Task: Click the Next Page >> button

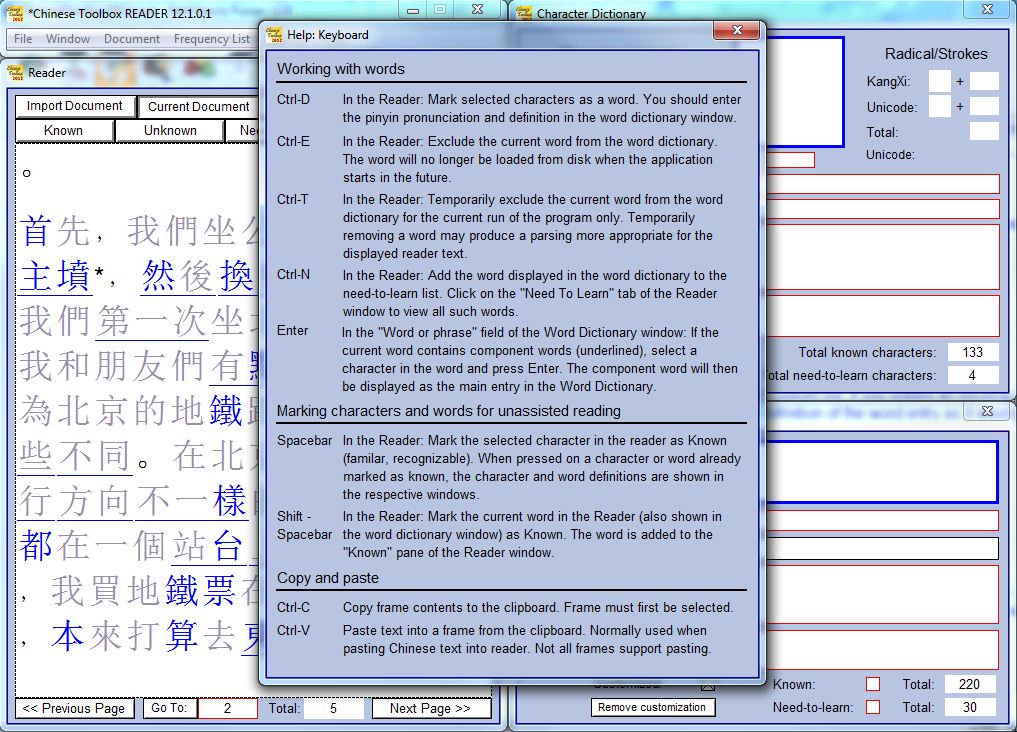Action: [x=430, y=708]
